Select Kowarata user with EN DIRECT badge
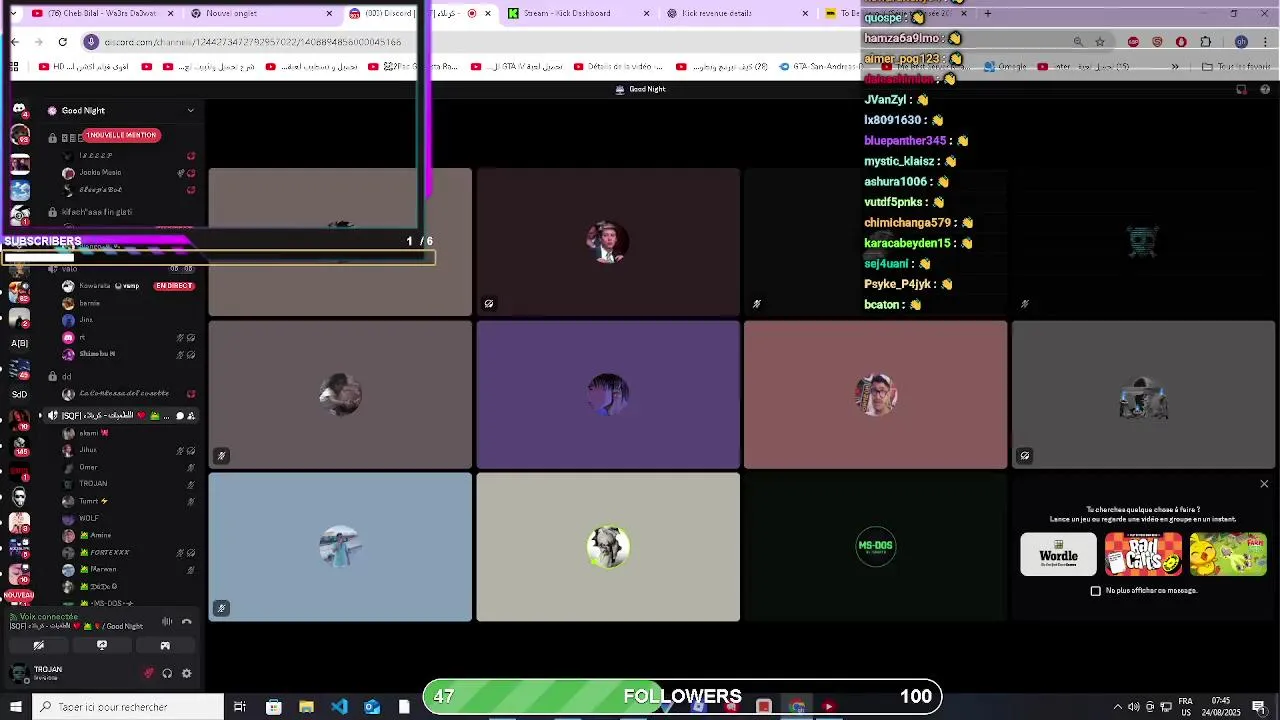 (128, 286)
